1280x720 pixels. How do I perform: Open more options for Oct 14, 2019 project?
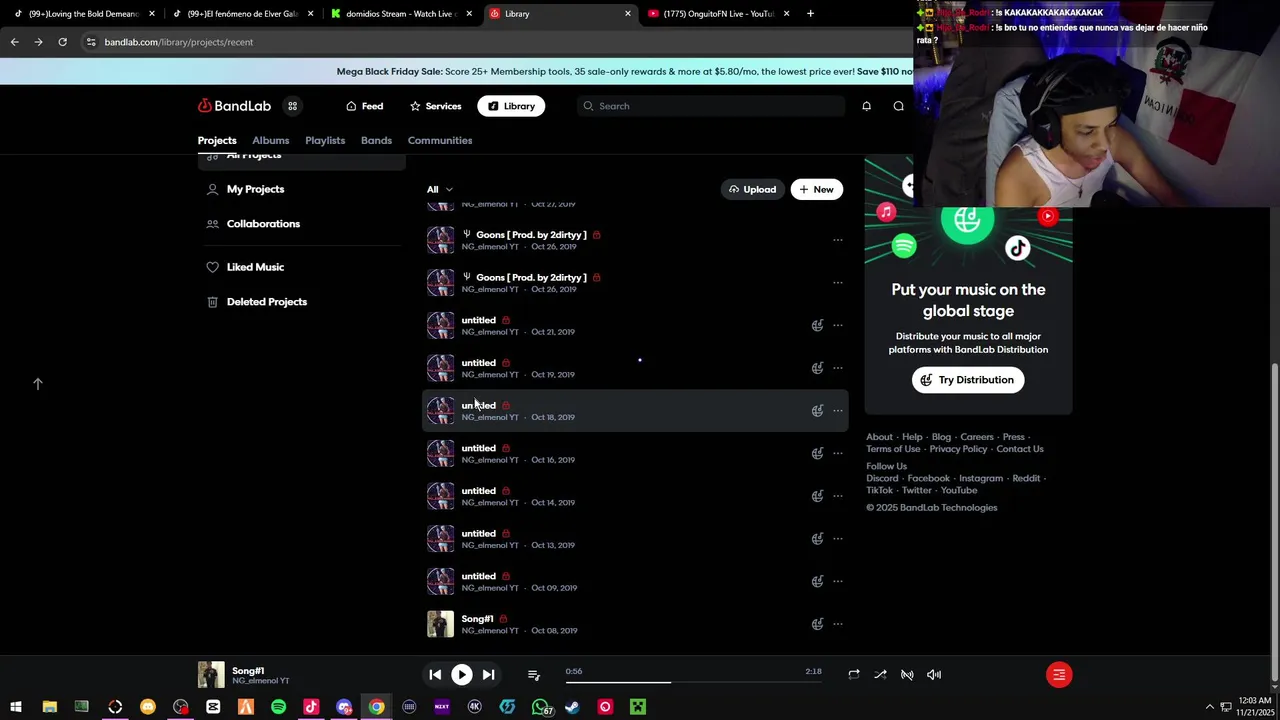838,496
